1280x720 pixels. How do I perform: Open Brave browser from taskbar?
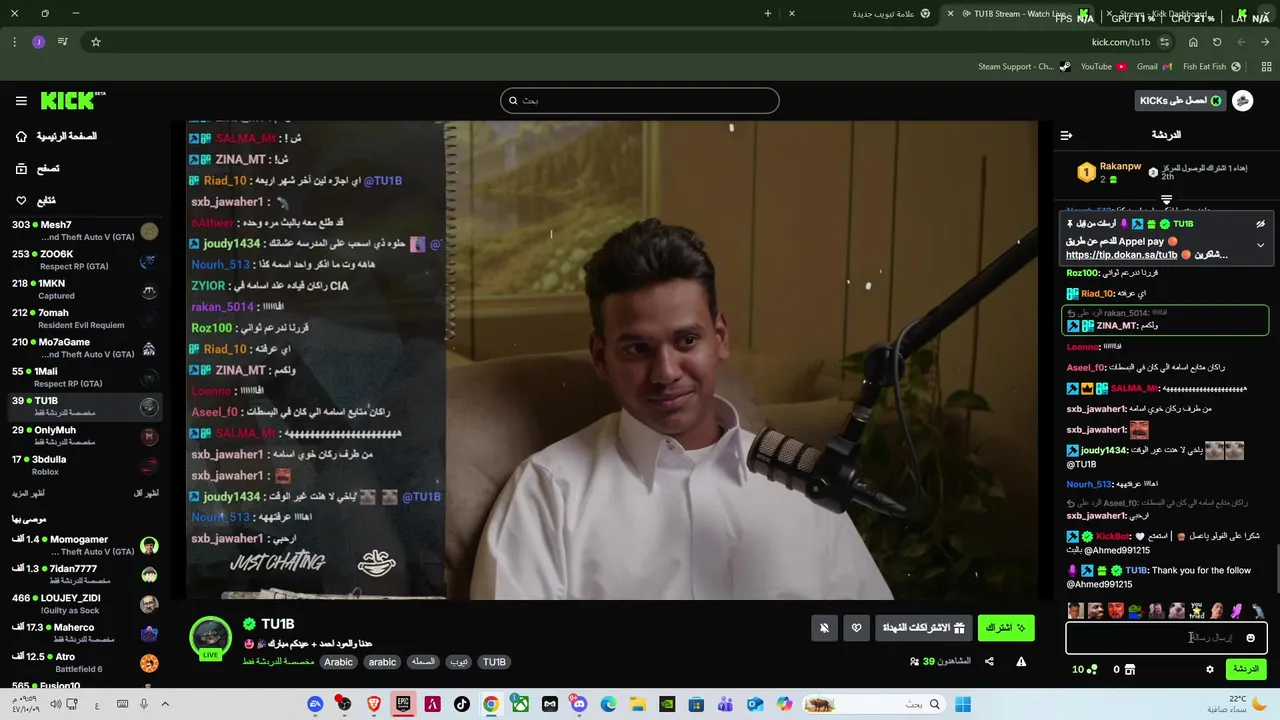tap(374, 705)
